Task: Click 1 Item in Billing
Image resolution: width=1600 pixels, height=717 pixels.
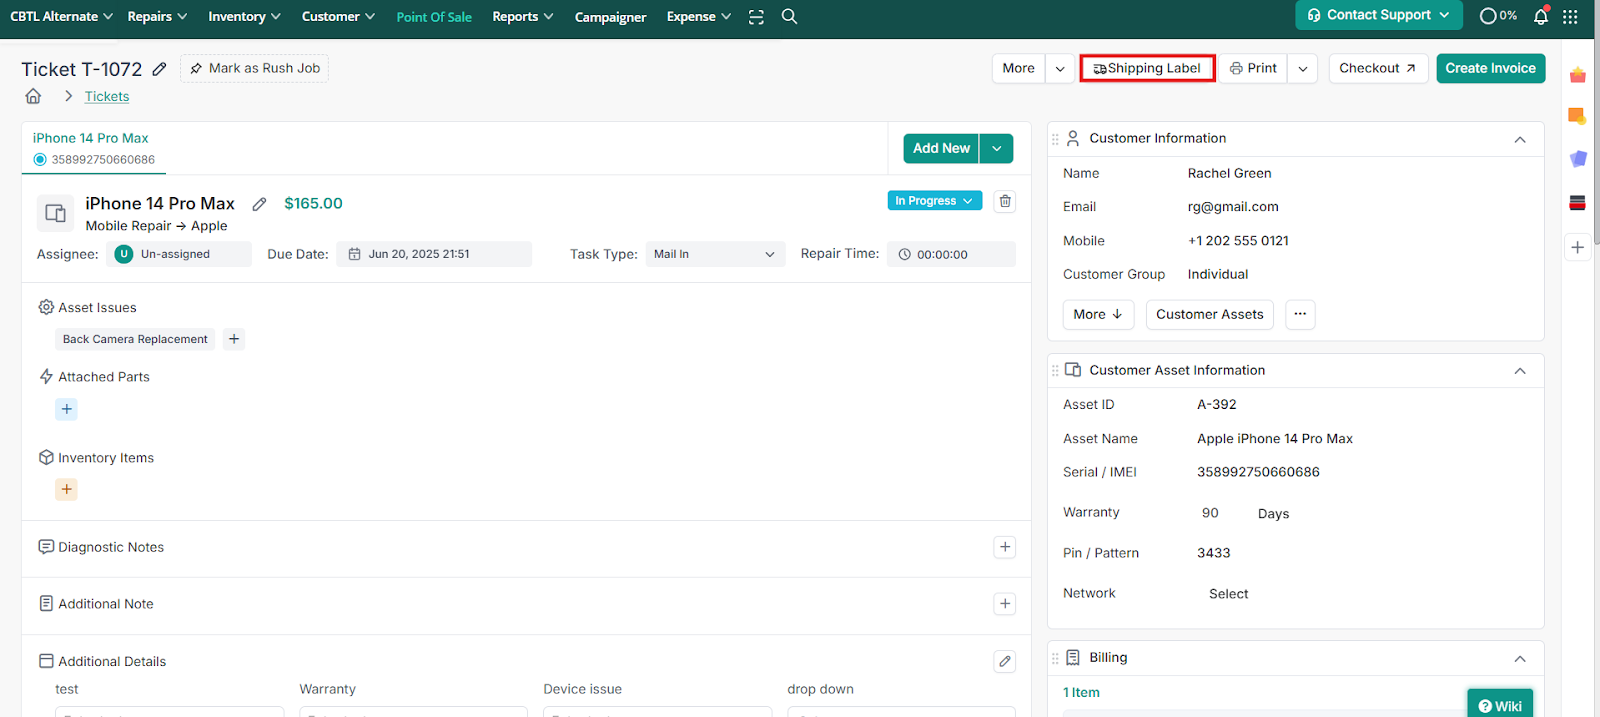Action: (1081, 692)
